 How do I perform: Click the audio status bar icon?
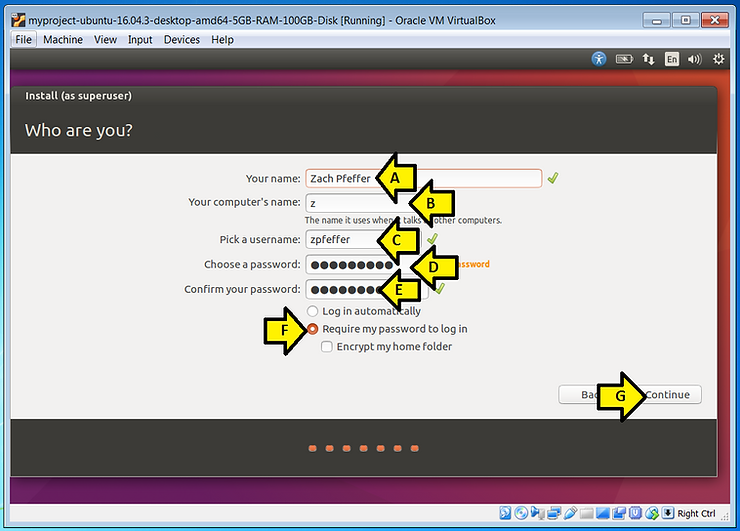click(537, 513)
